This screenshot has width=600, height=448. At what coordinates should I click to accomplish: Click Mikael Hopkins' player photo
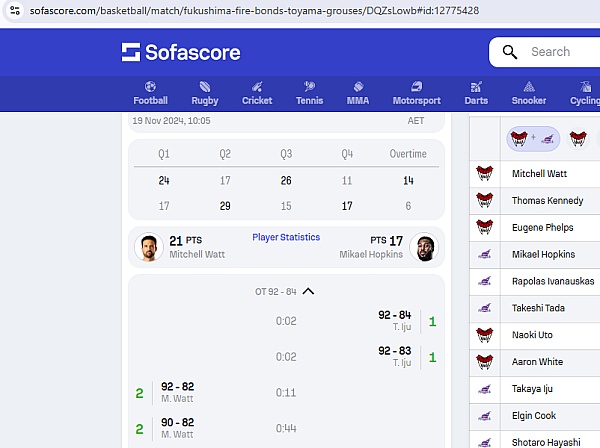[x=424, y=247]
